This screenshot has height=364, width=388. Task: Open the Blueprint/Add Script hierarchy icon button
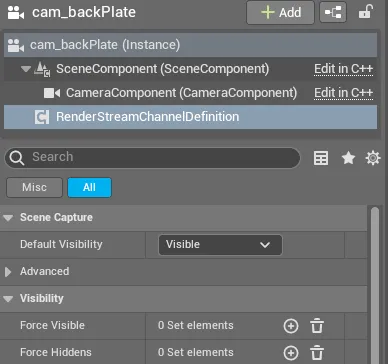click(333, 13)
